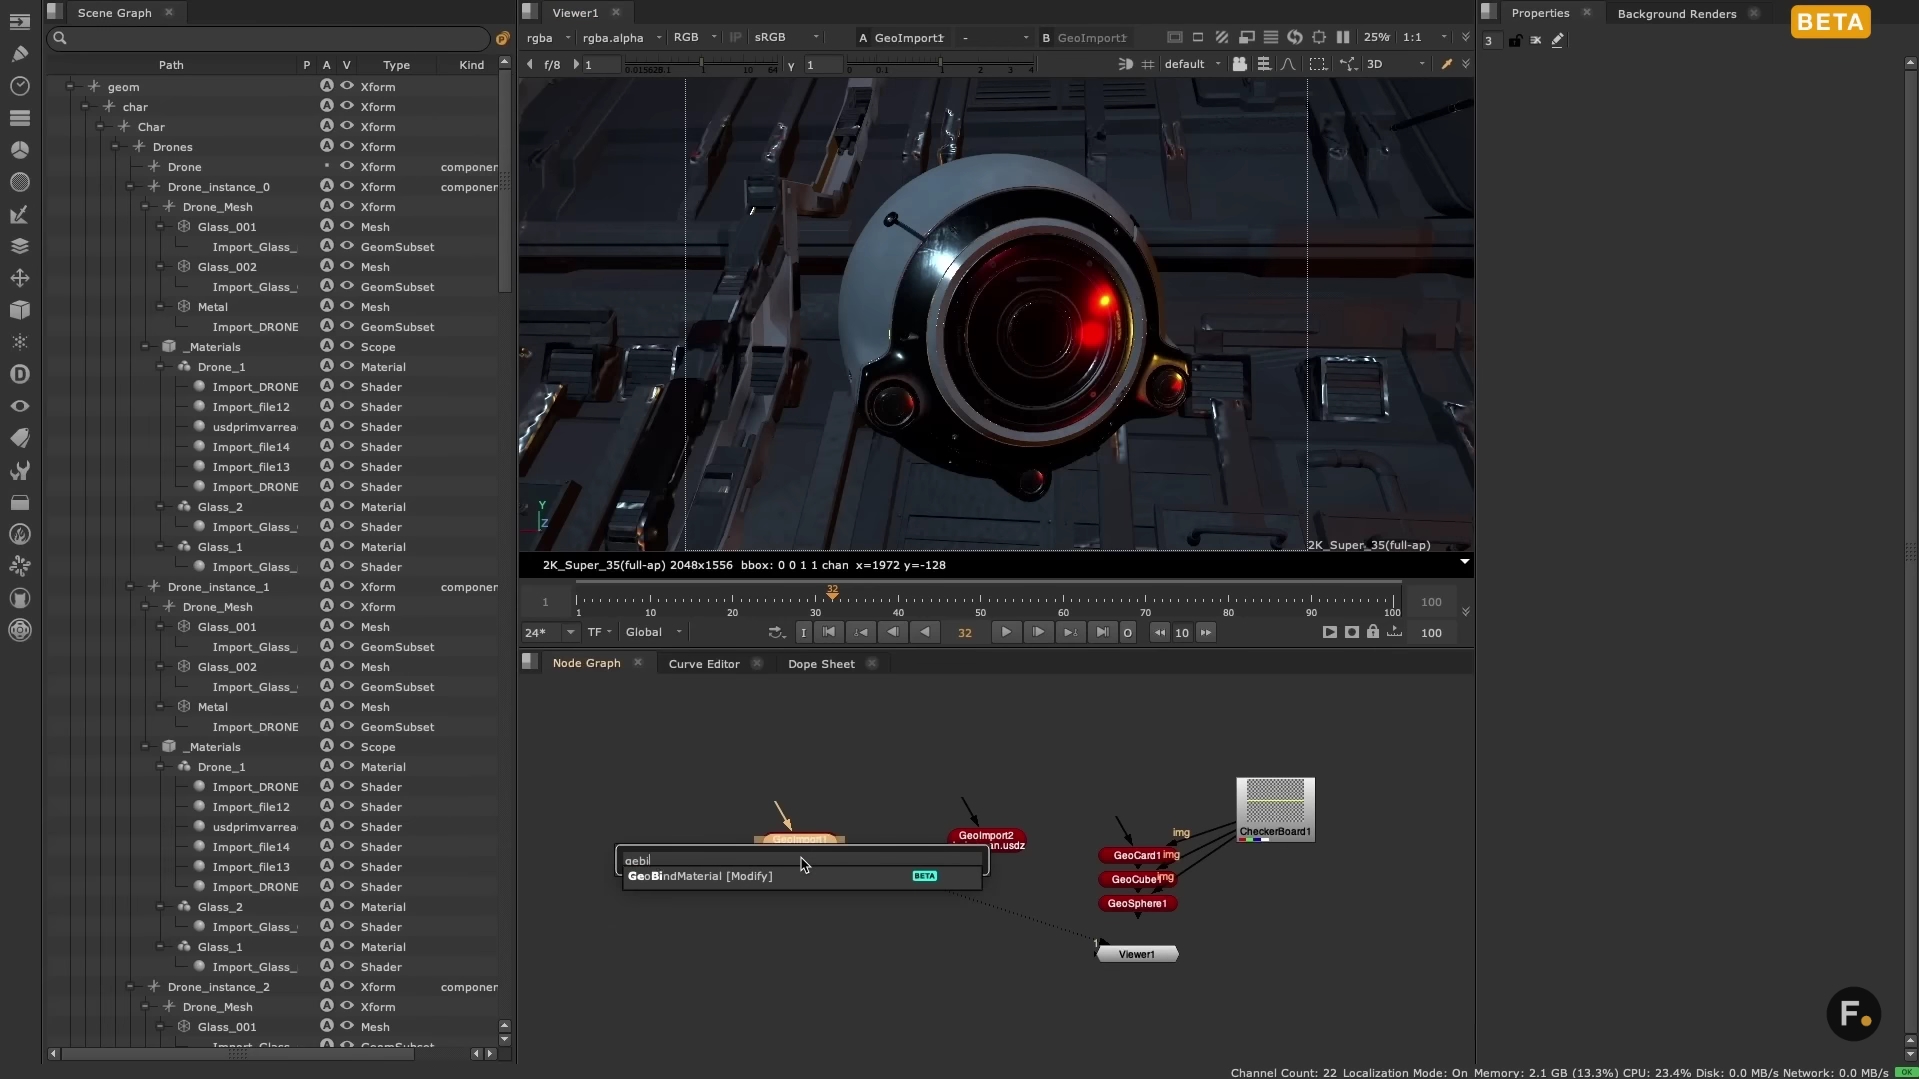Open the rgba channel layer dropdown

[548, 37]
